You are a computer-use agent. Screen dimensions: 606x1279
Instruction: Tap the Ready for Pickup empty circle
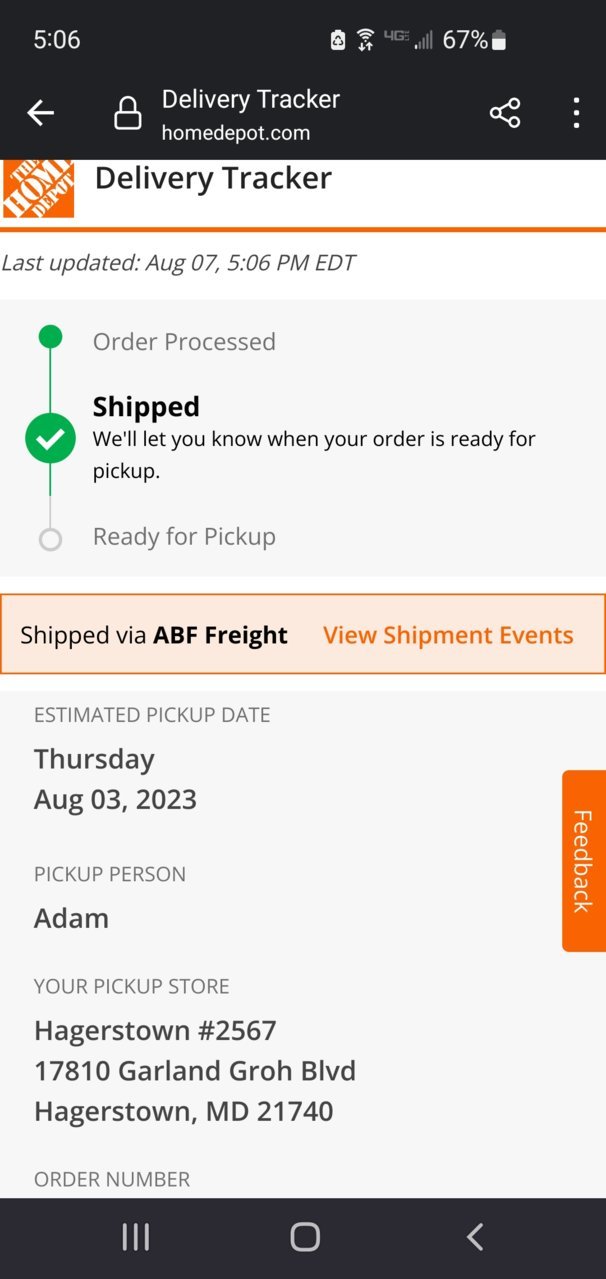coord(50,540)
